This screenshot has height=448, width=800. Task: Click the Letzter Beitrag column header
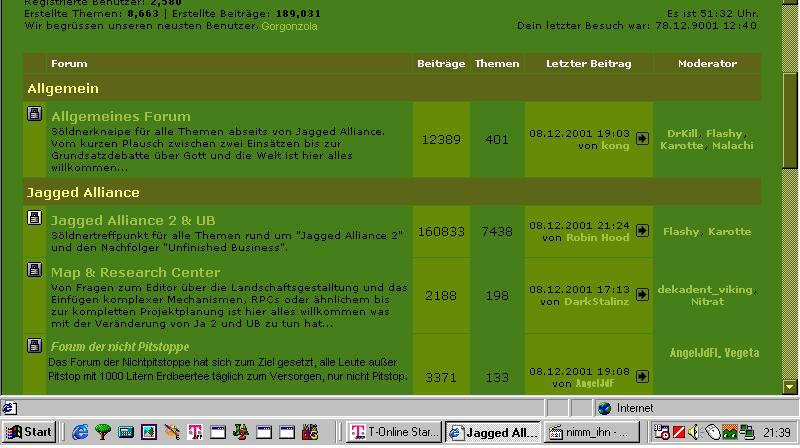tap(588, 64)
